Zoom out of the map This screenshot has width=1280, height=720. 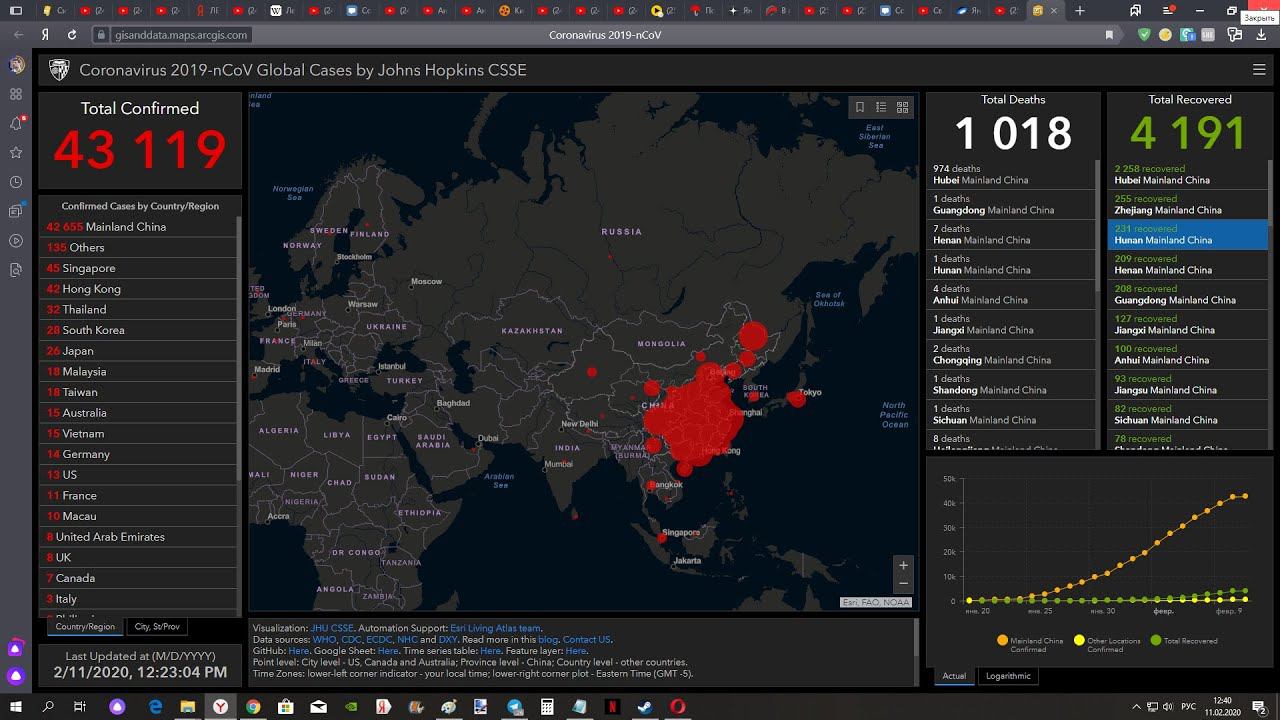tap(903, 583)
